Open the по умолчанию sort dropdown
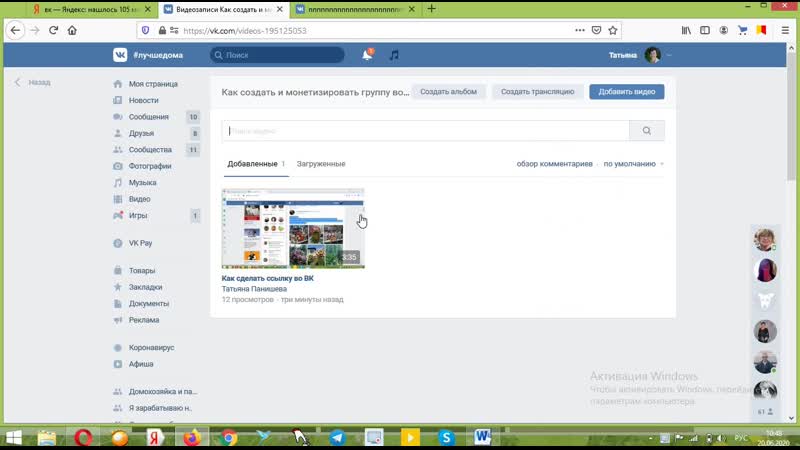 point(633,164)
